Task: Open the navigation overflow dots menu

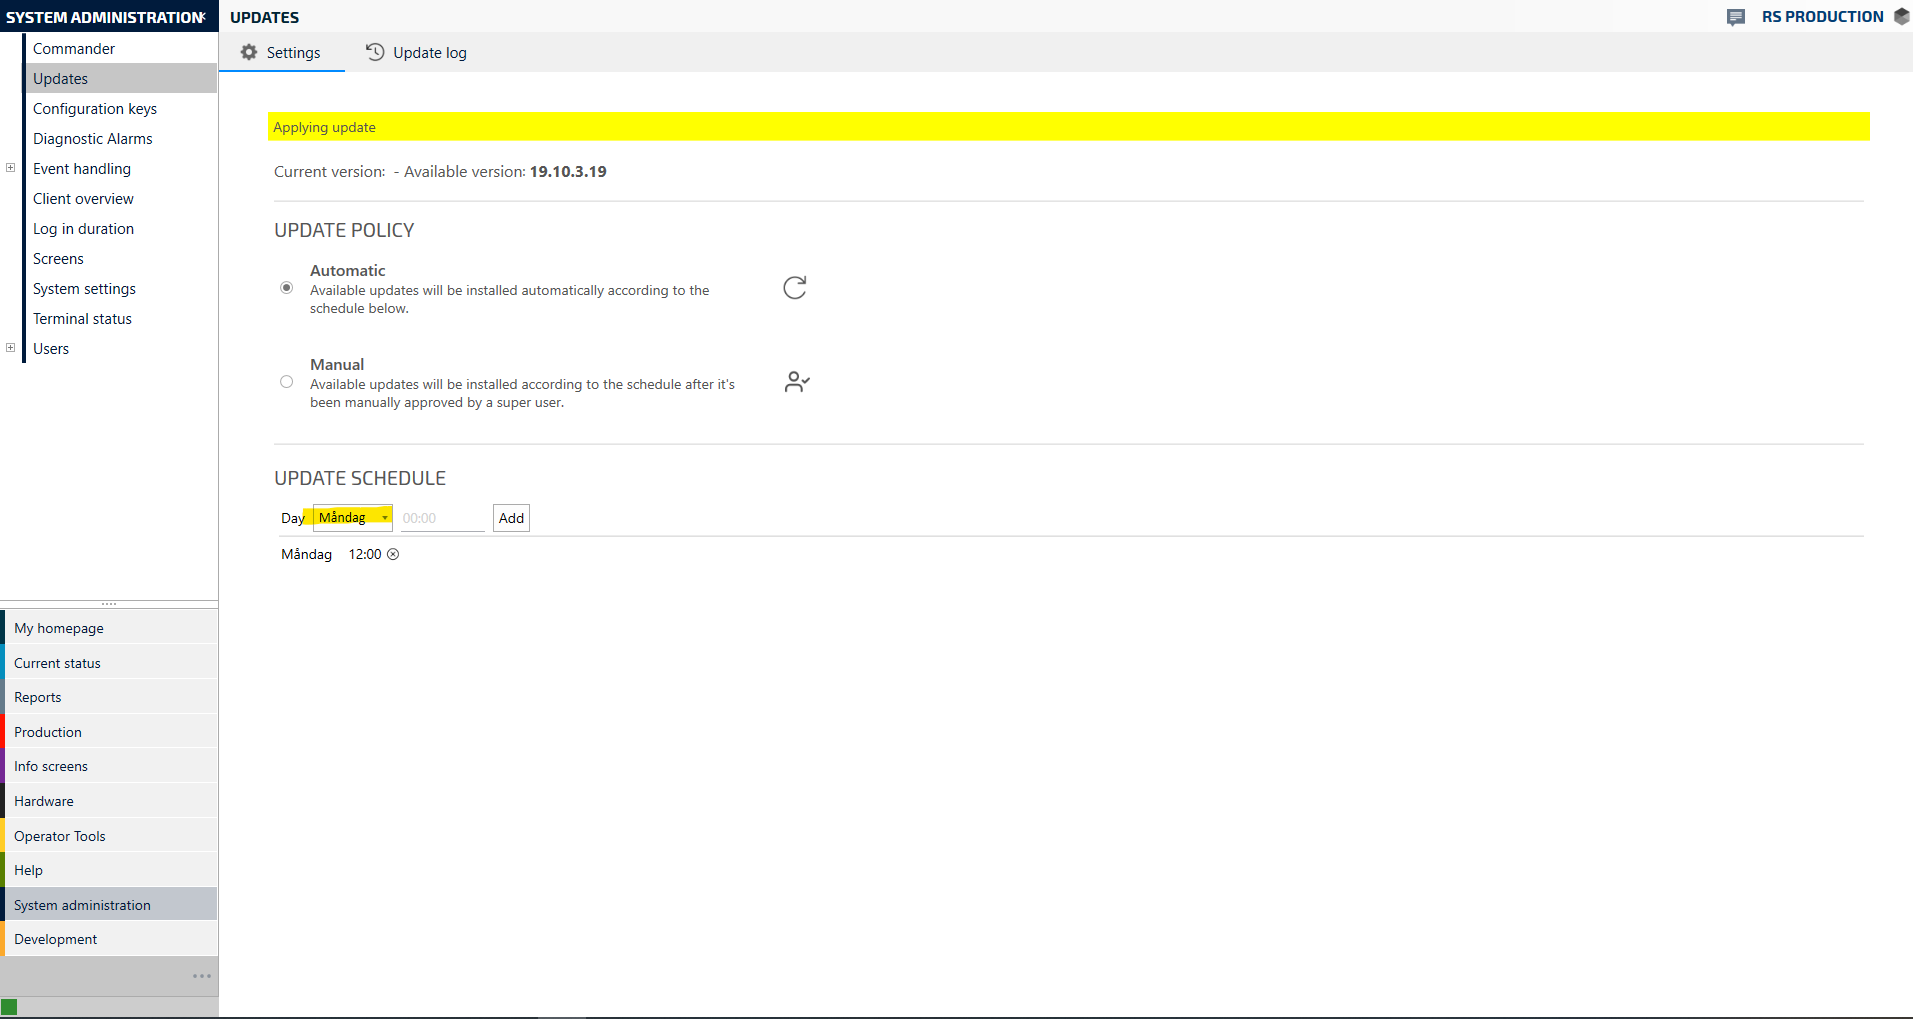Action: pyautogui.click(x=202, y=976)
